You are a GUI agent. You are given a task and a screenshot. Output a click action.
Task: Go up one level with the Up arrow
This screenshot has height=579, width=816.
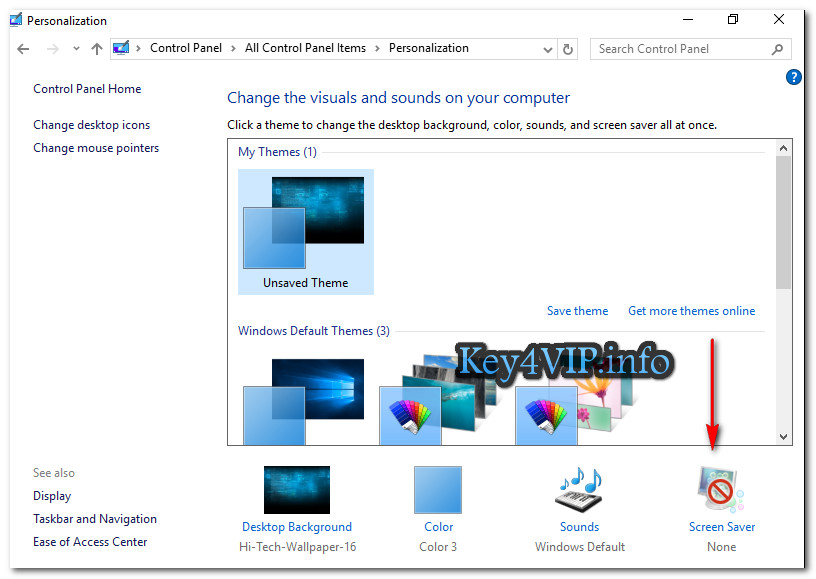[x=97, y=49]
